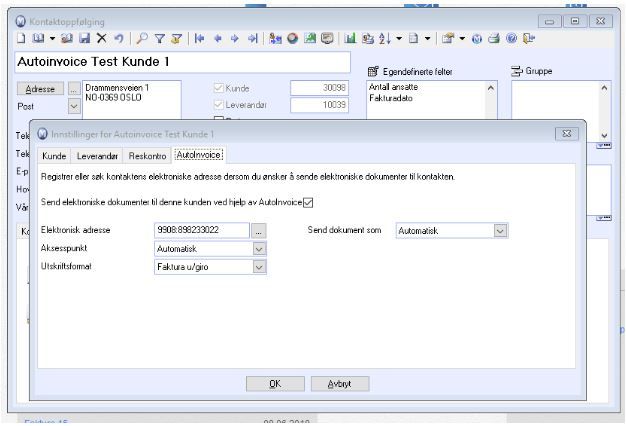Undo changes with the curved arrow icon

(x=119, y=38)
